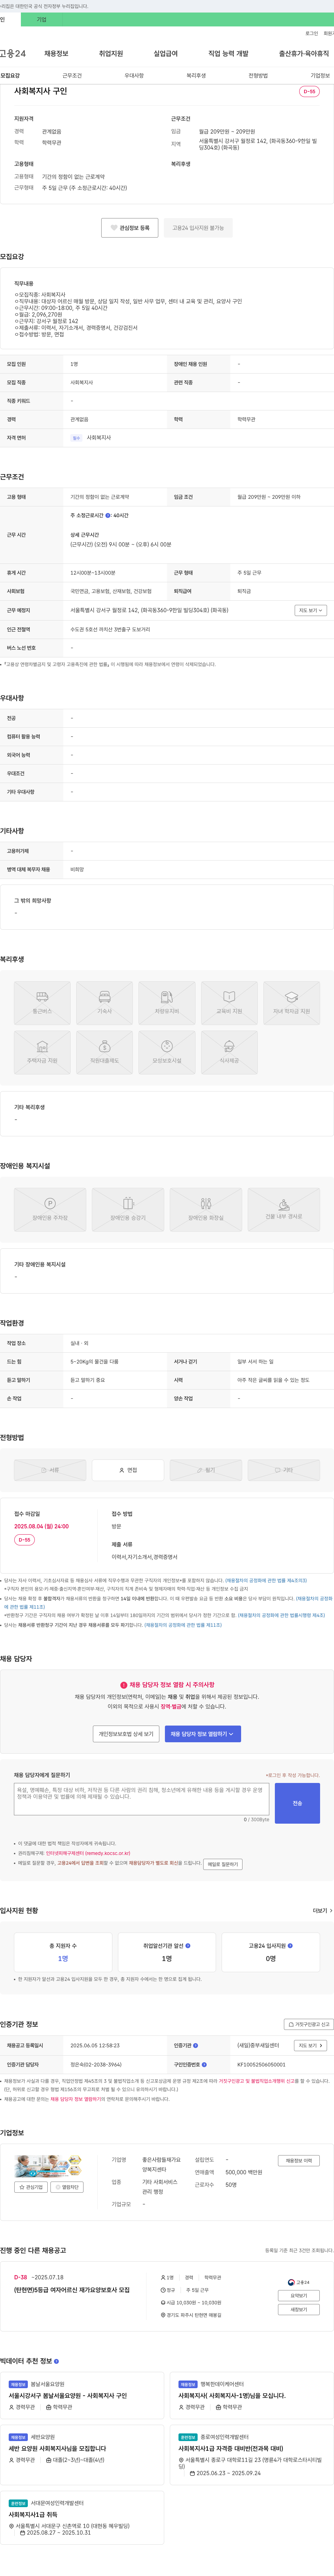Click the 직원대출제도 welfare icon
Screen dimensions: 334x2576
click(104, 1052)
